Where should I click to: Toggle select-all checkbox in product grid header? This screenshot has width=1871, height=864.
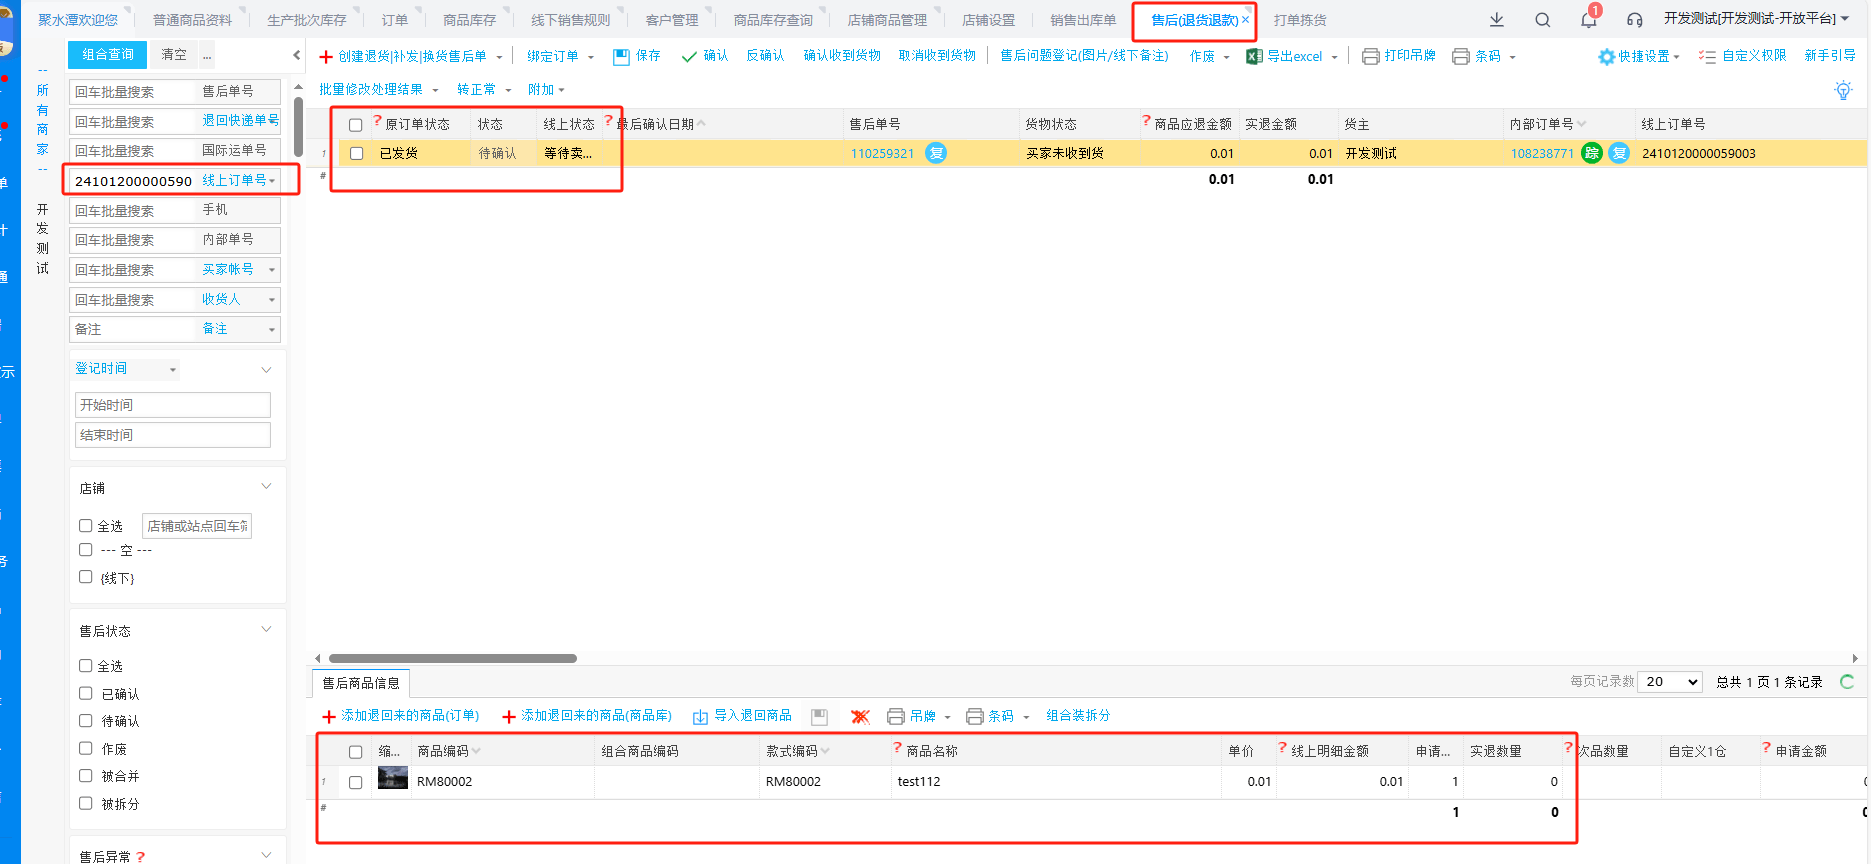pyautogui.click(x=356, y=752)
